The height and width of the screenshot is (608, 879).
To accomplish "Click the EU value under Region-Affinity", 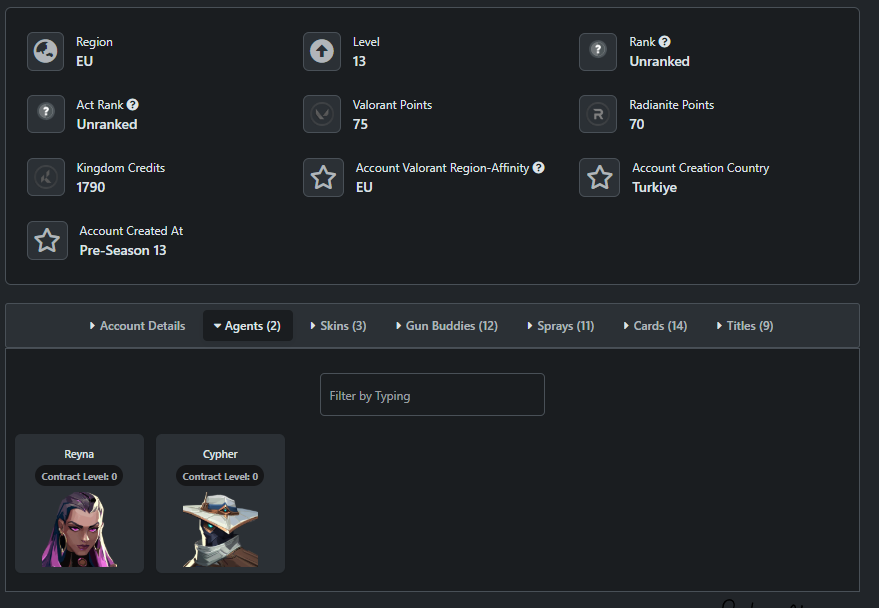I will [364, 187].
